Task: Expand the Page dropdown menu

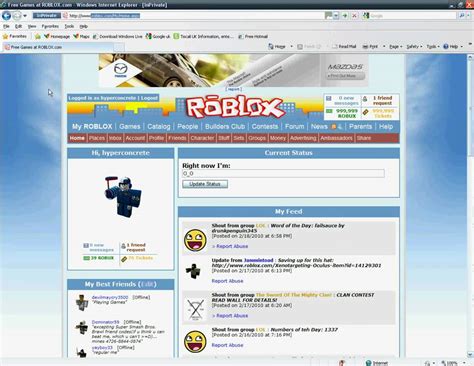Action: tap(396, 47)
